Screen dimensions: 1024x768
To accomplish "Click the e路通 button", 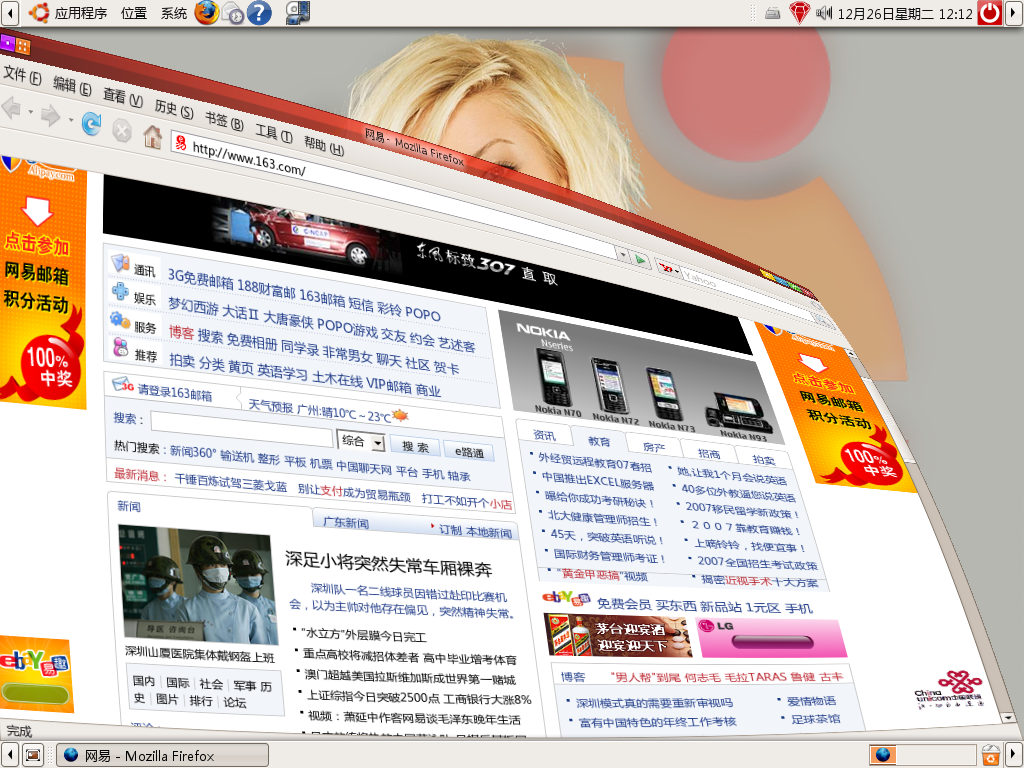I will 469,452.
